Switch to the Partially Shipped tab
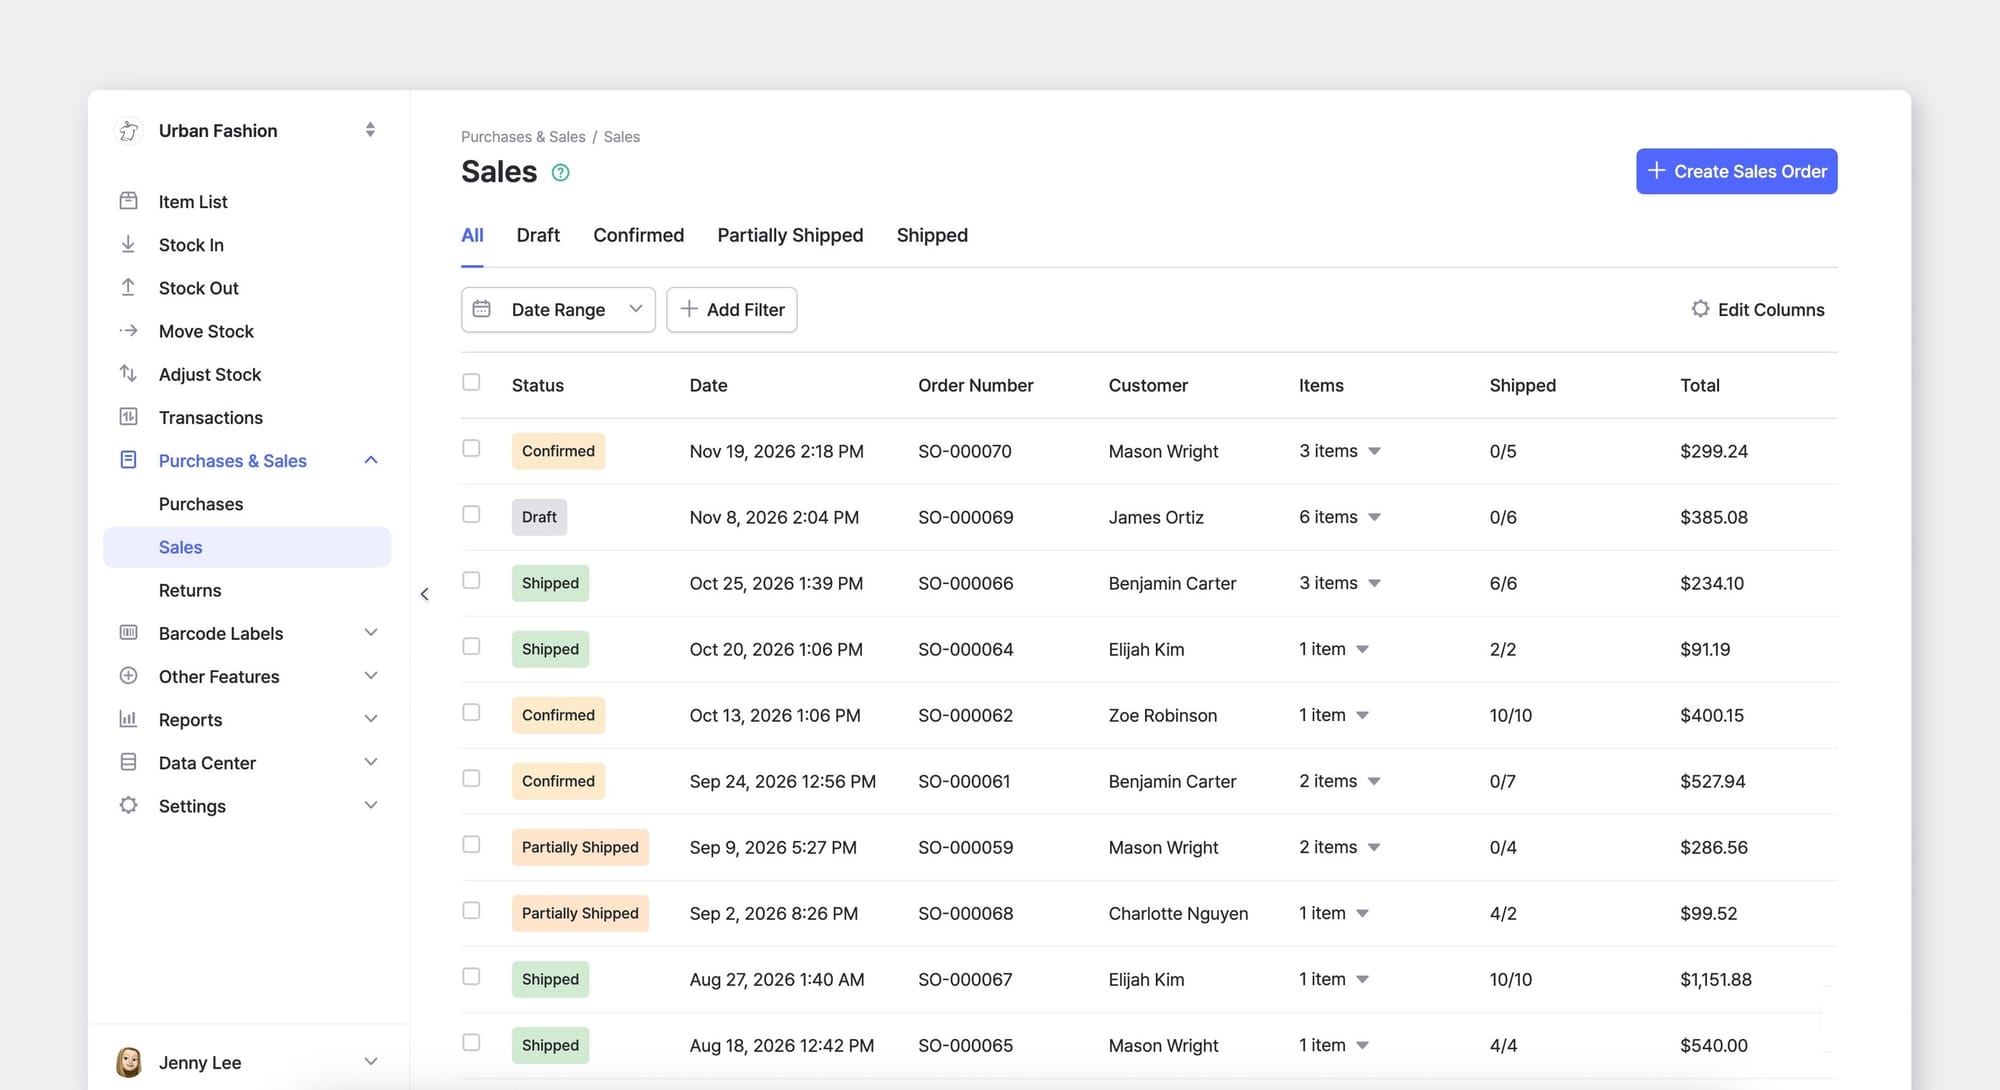This screenshot has height=1090, width=2000. point(790,235)
